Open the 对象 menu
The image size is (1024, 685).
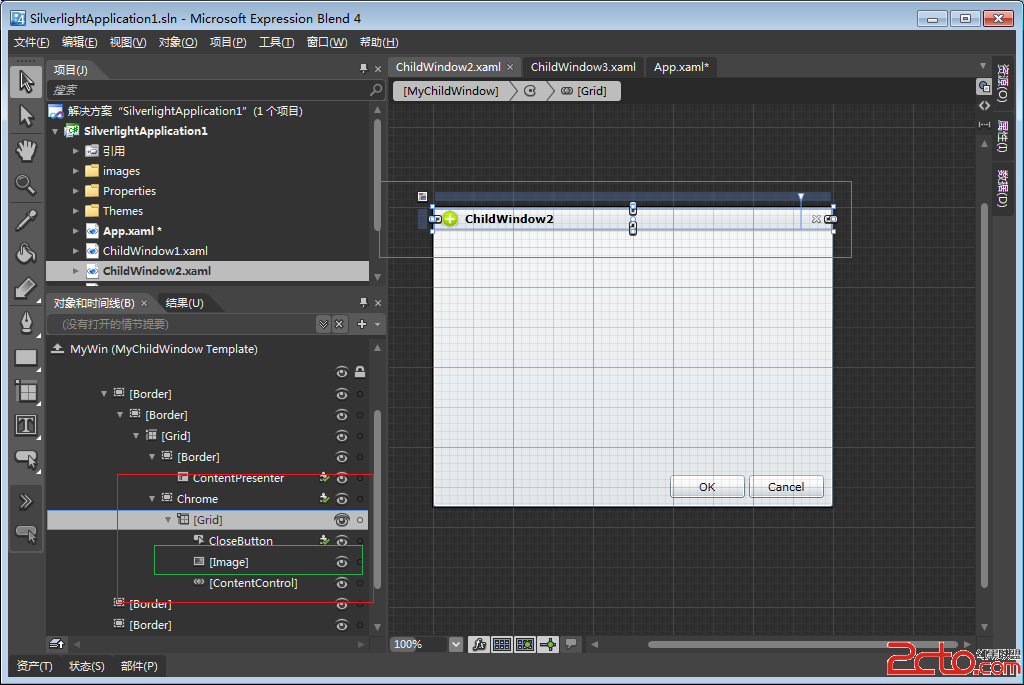(x=178, y=42)
